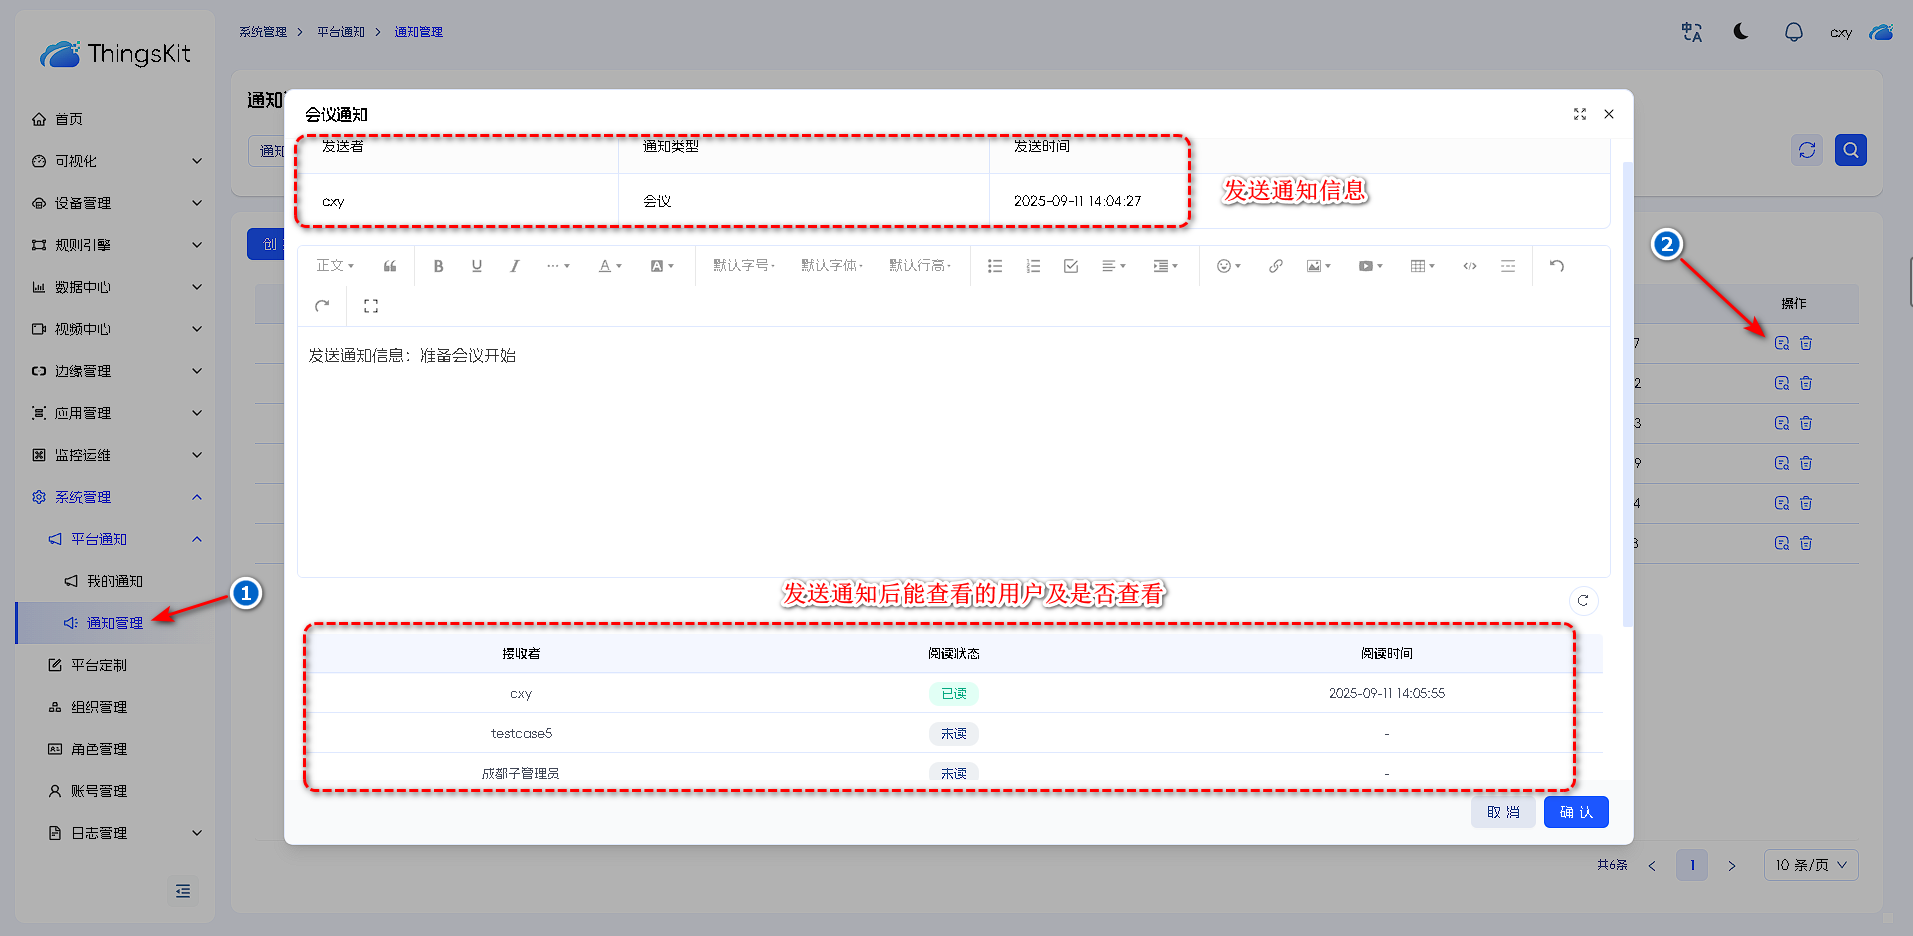The height and width of the screenshot is (936, 1913).
Task: Insert a link using link icon
Action: point(1275,266)
